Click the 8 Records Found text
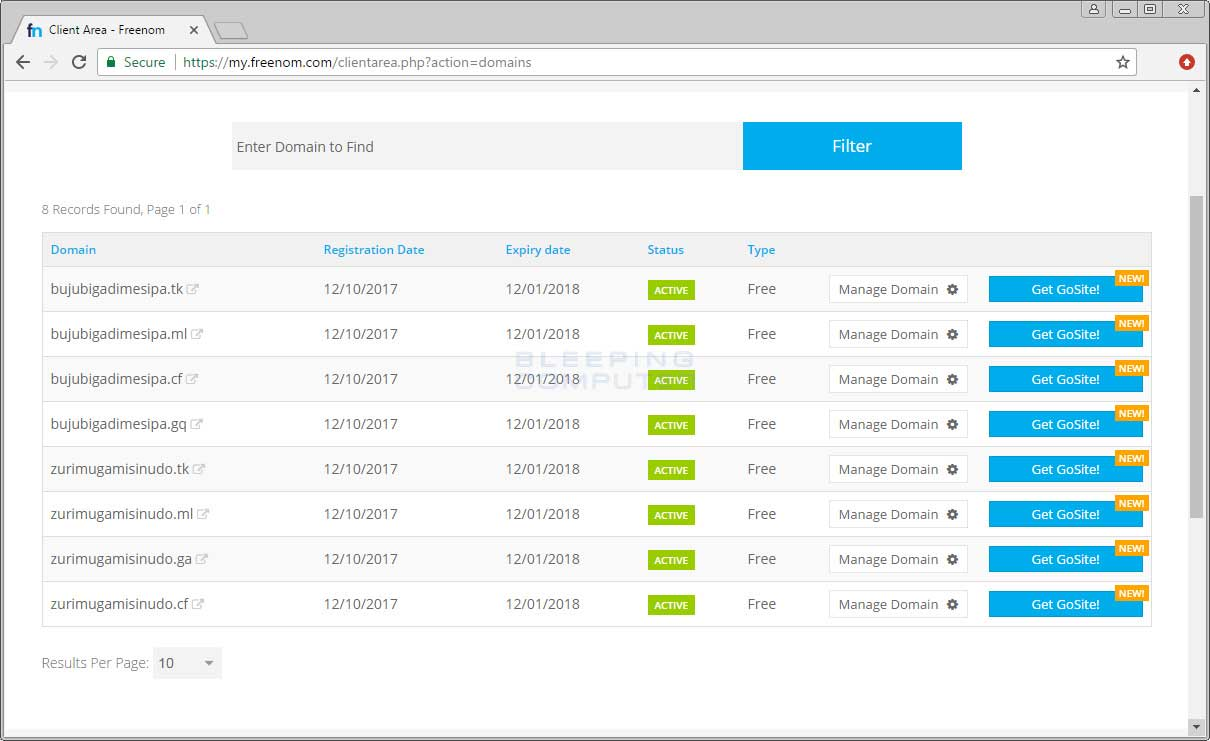 click(x=90, y=210)
